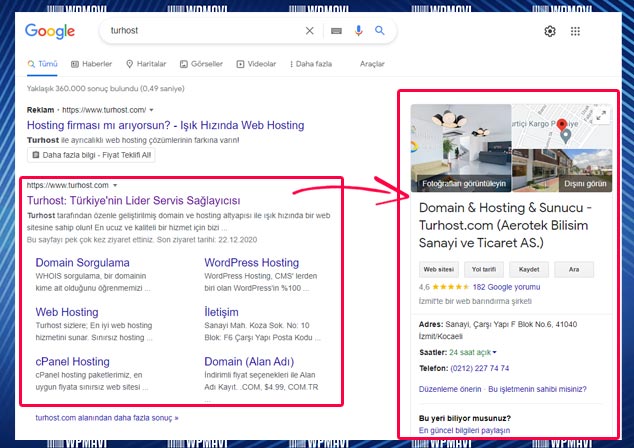Expand the map with arrows icon

point(601,115)
